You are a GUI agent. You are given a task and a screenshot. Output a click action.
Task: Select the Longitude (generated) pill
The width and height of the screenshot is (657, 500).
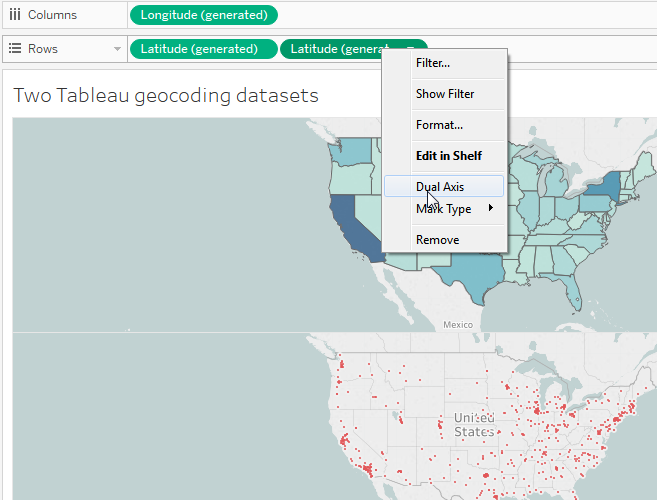tap(204, 15)
